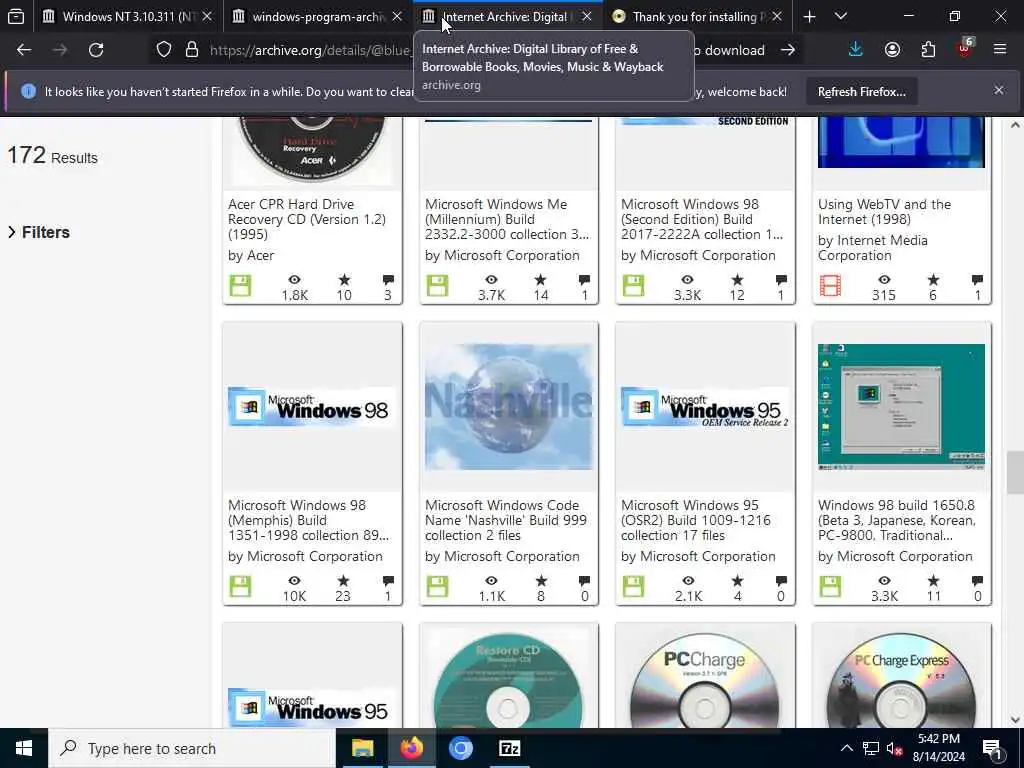Open Windows 95 OSR2 Build 1009-1216 title
Viewport: 1024px width, 768px height.
696,520
